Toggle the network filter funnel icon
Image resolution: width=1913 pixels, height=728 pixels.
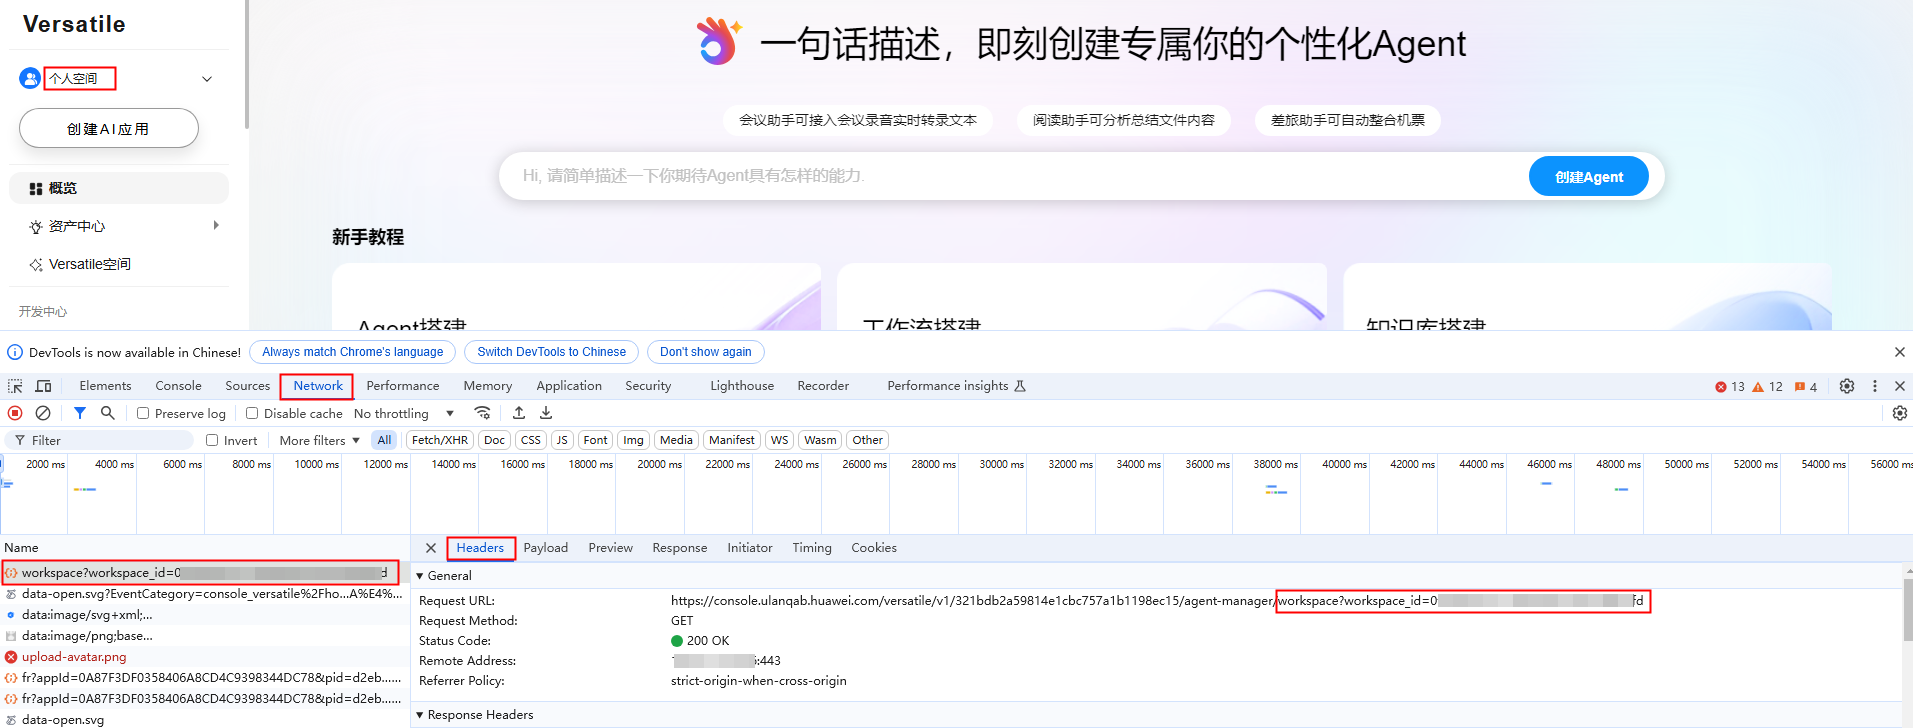click(x=80, y=413)
